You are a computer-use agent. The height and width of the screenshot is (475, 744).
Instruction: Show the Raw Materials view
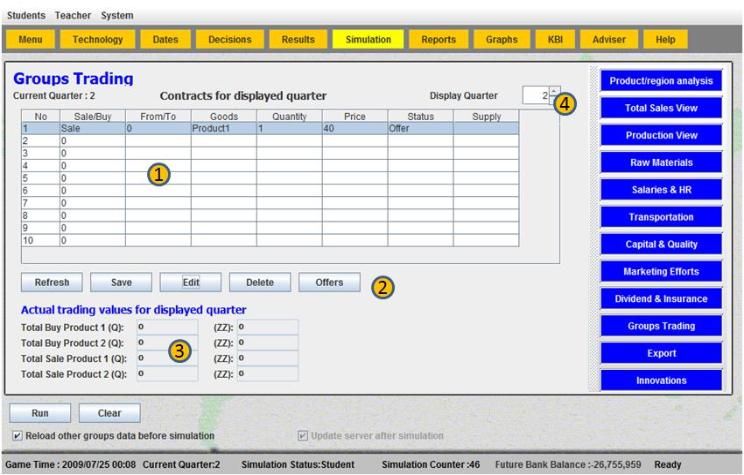point(661,162)
